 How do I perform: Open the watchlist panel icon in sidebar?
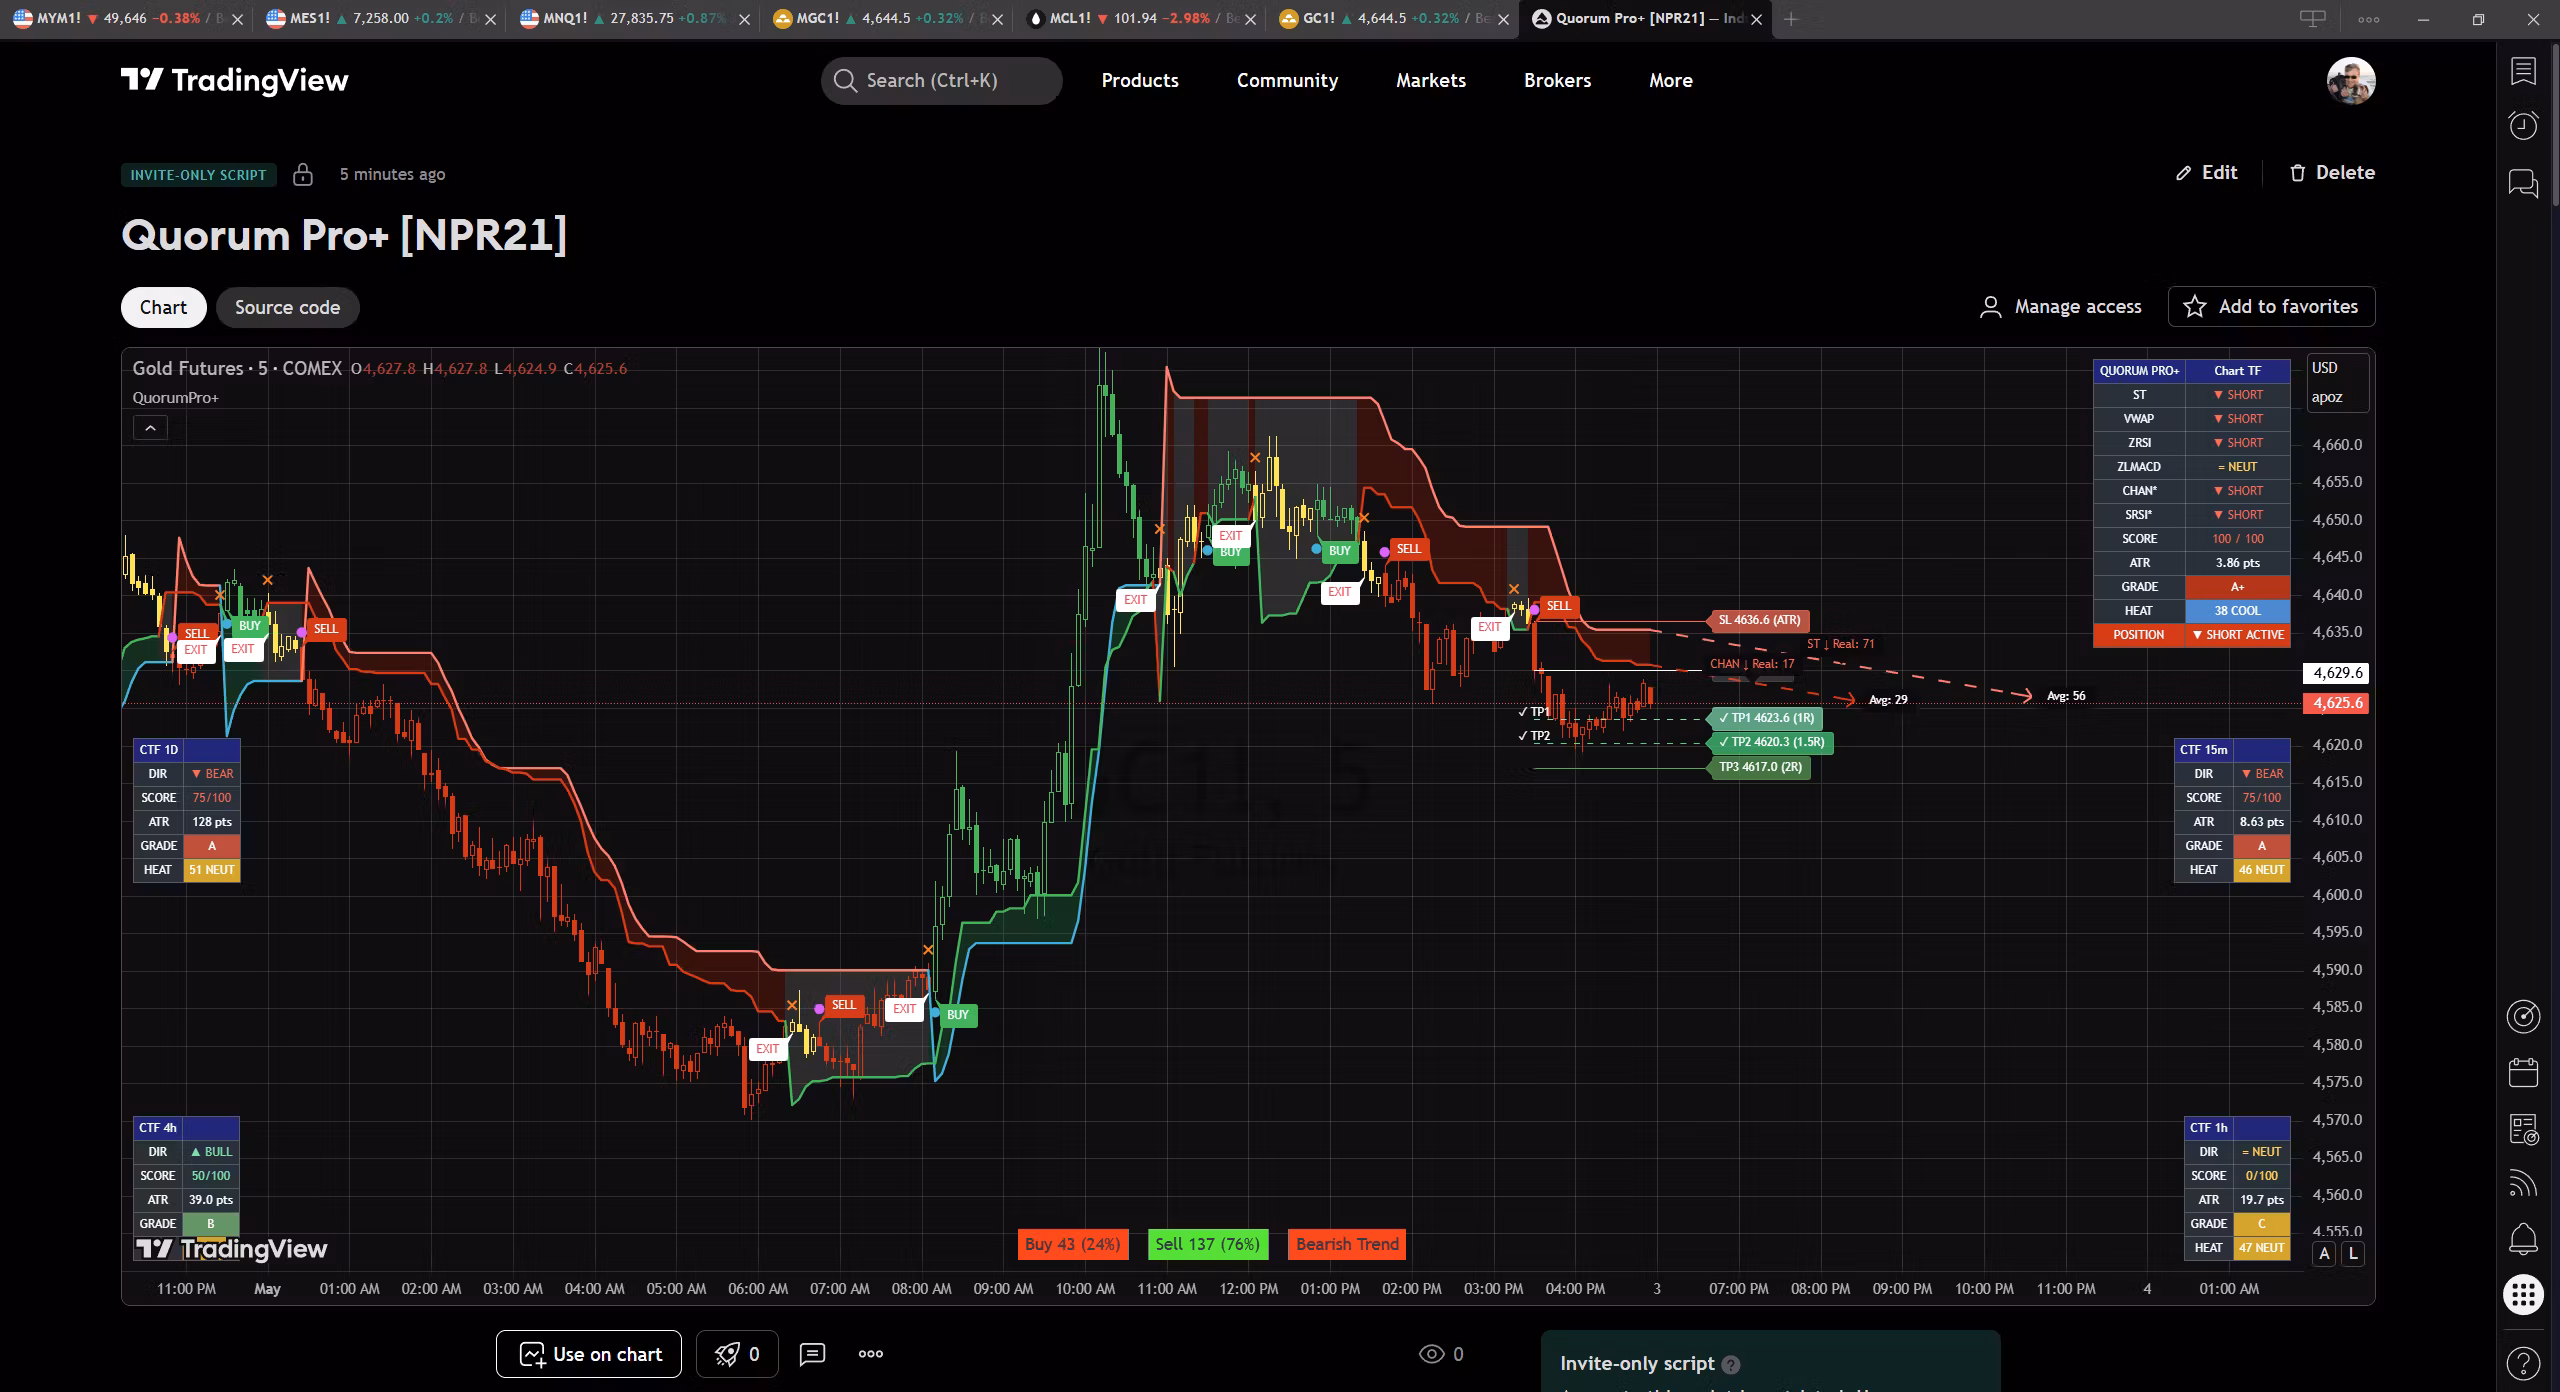coord(2523,71)
